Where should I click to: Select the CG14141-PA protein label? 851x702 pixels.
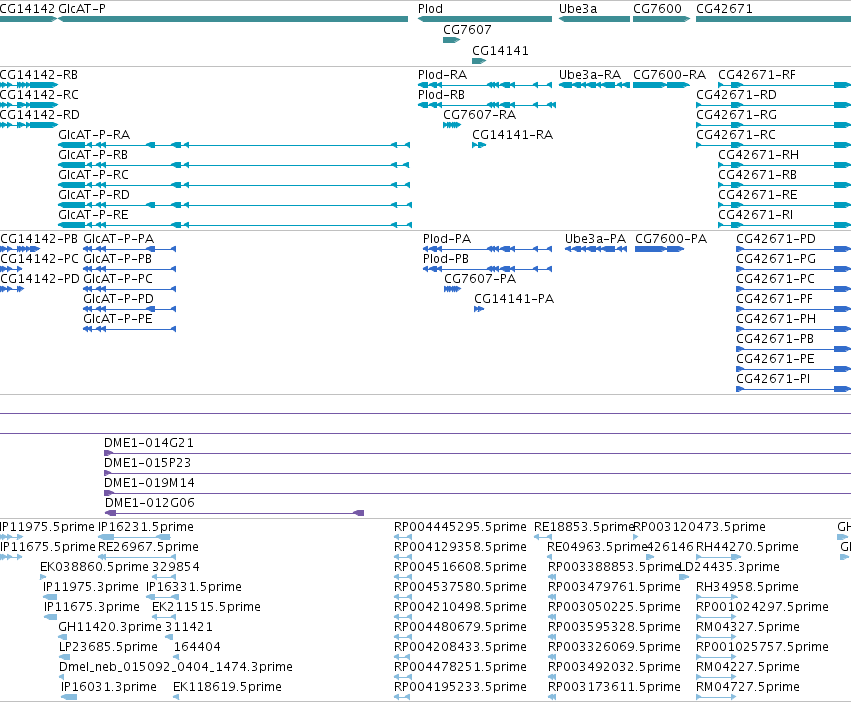514,299
